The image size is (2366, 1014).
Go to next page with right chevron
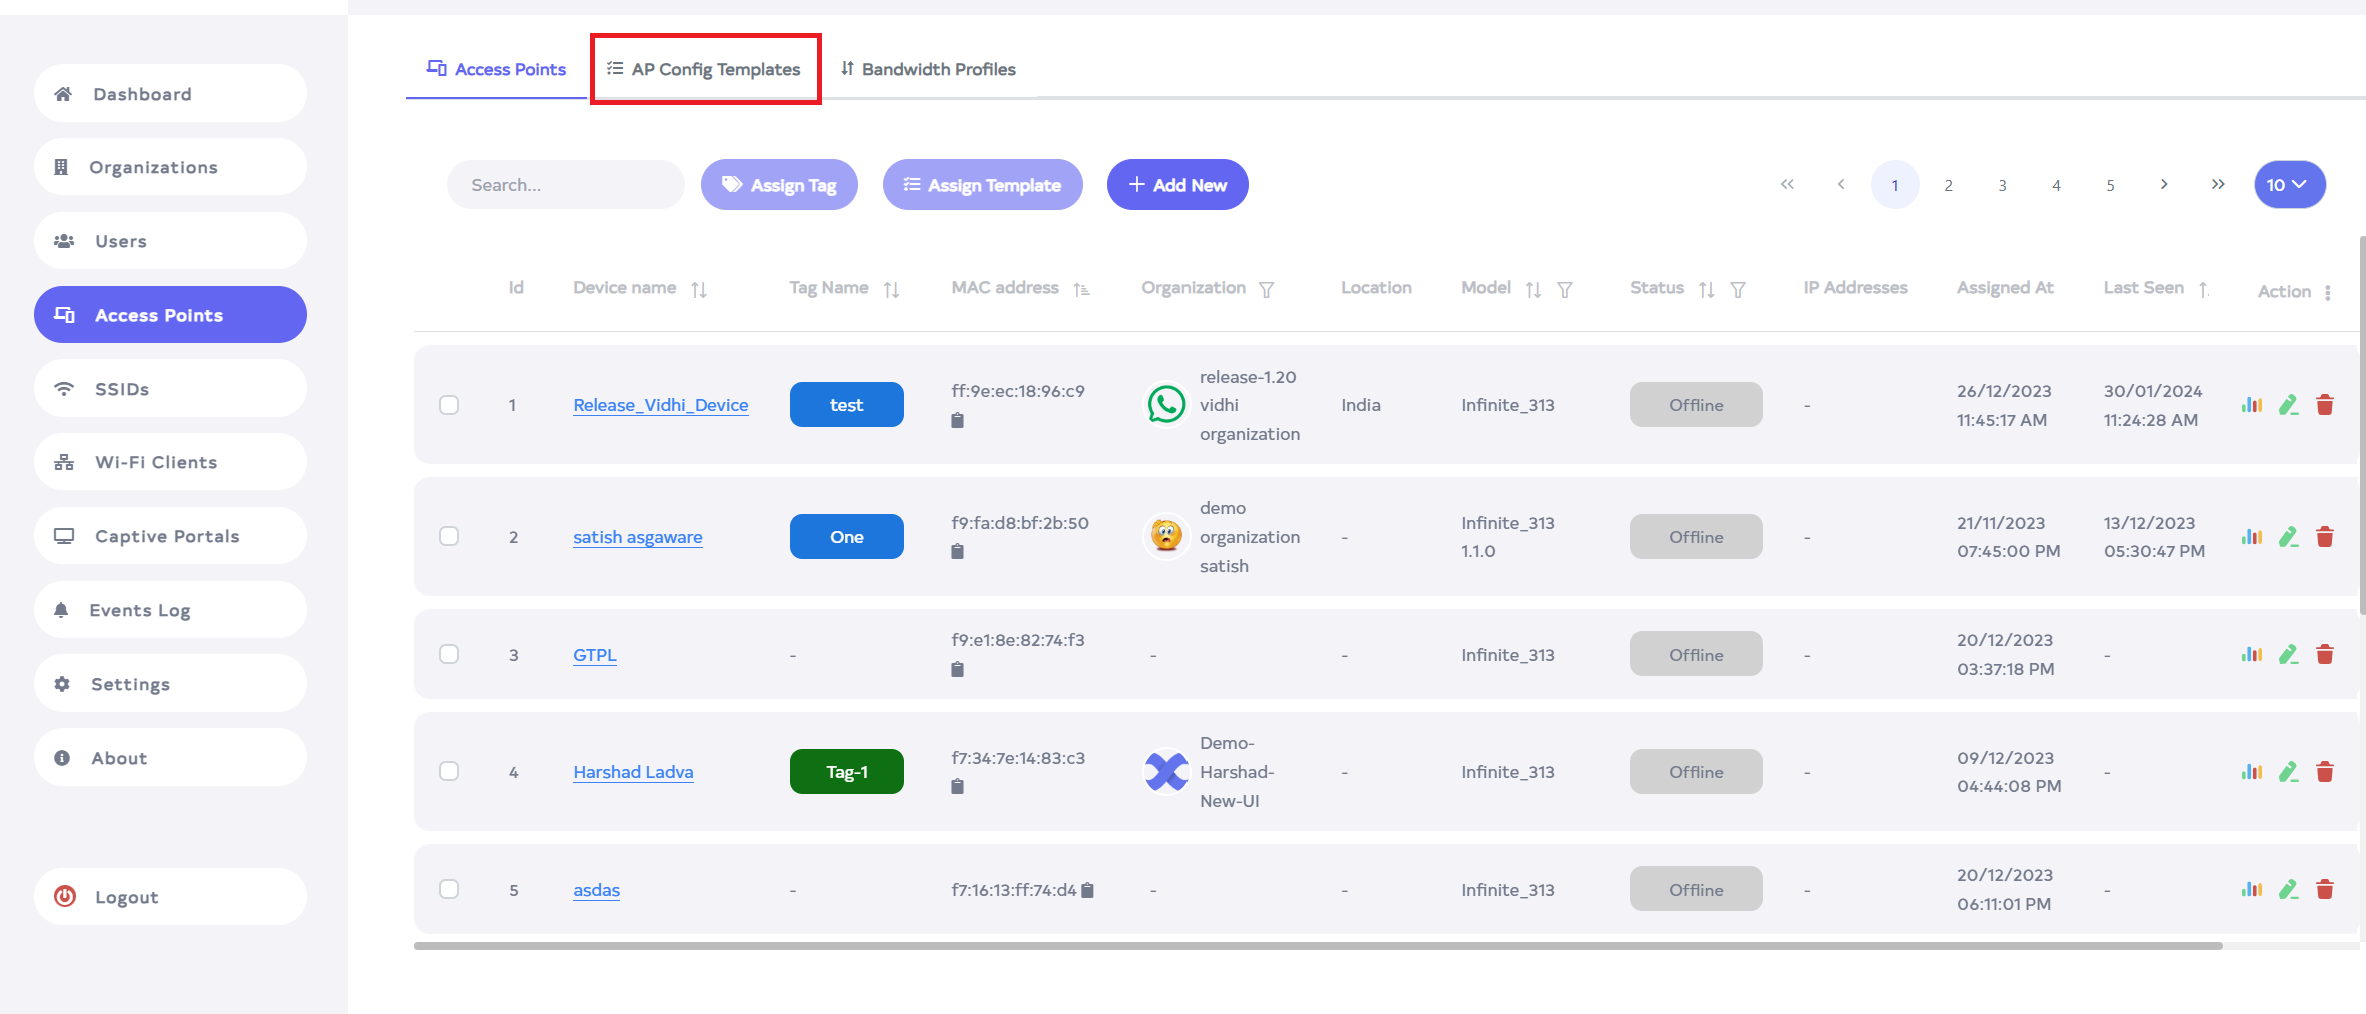(x=2164, y=185)
